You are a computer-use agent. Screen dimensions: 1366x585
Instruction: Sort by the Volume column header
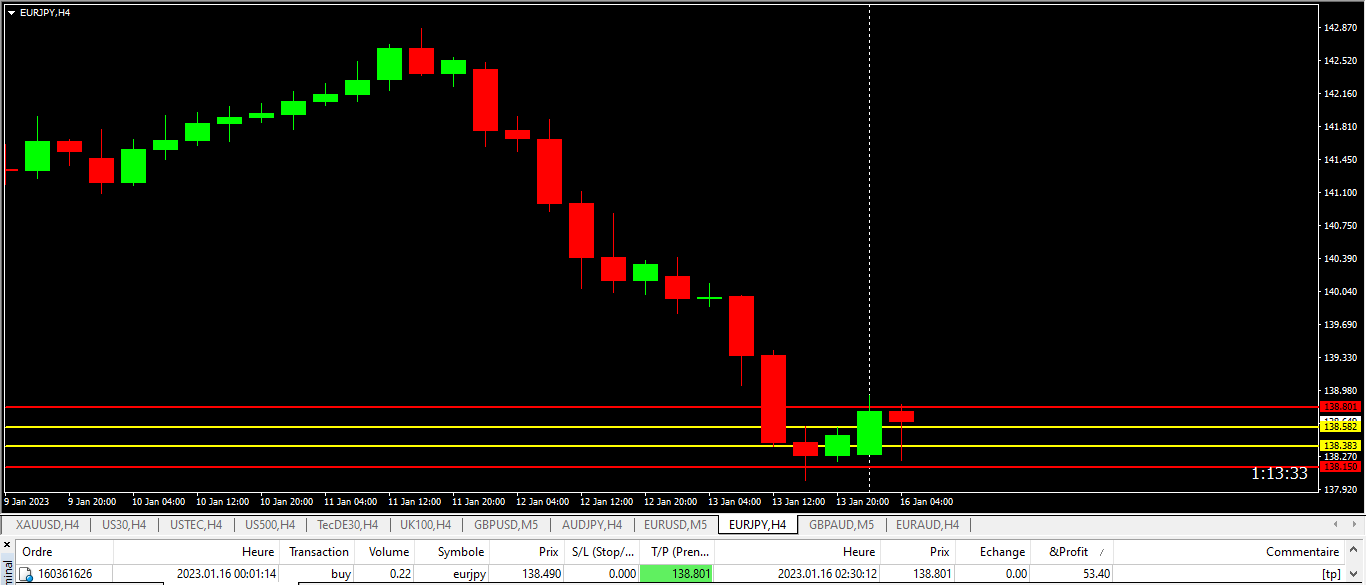[389, 552]
